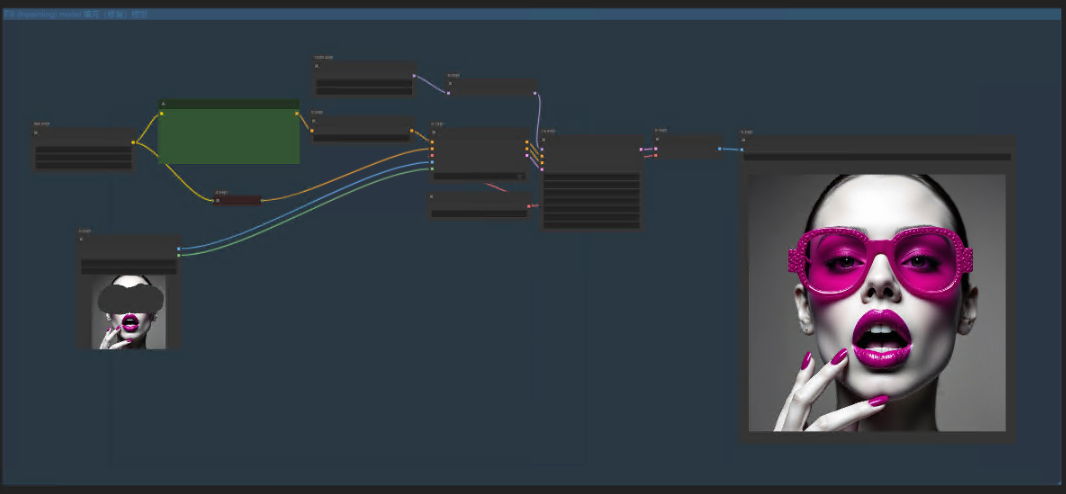This screenshot has width=1066, height=494.
Task: Open the combo widget at bottom of central node
Action: pyautogui.click(x=478, y=176)
